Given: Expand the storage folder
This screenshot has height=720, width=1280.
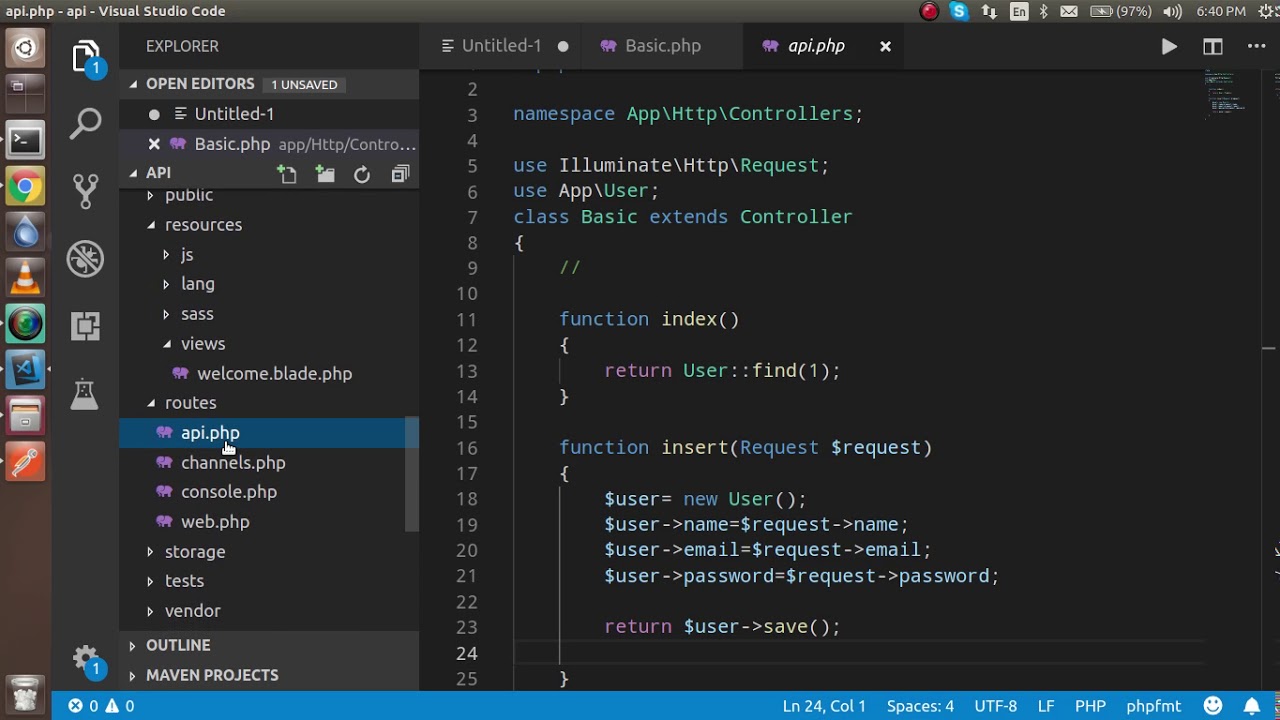Looking at the screenshot, I should click(x=194, y=551).
